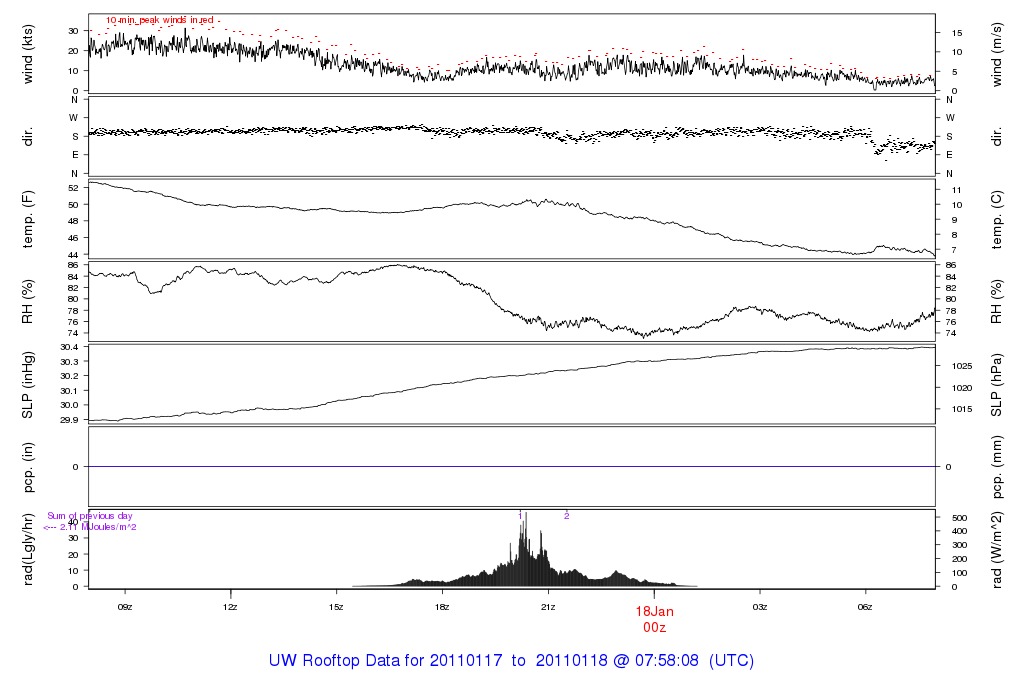Image resolution: width=1024 pixels, height=700 pixels.
Task: Select the 'pcp. (in)' axis label
Action: click(27, 467)
